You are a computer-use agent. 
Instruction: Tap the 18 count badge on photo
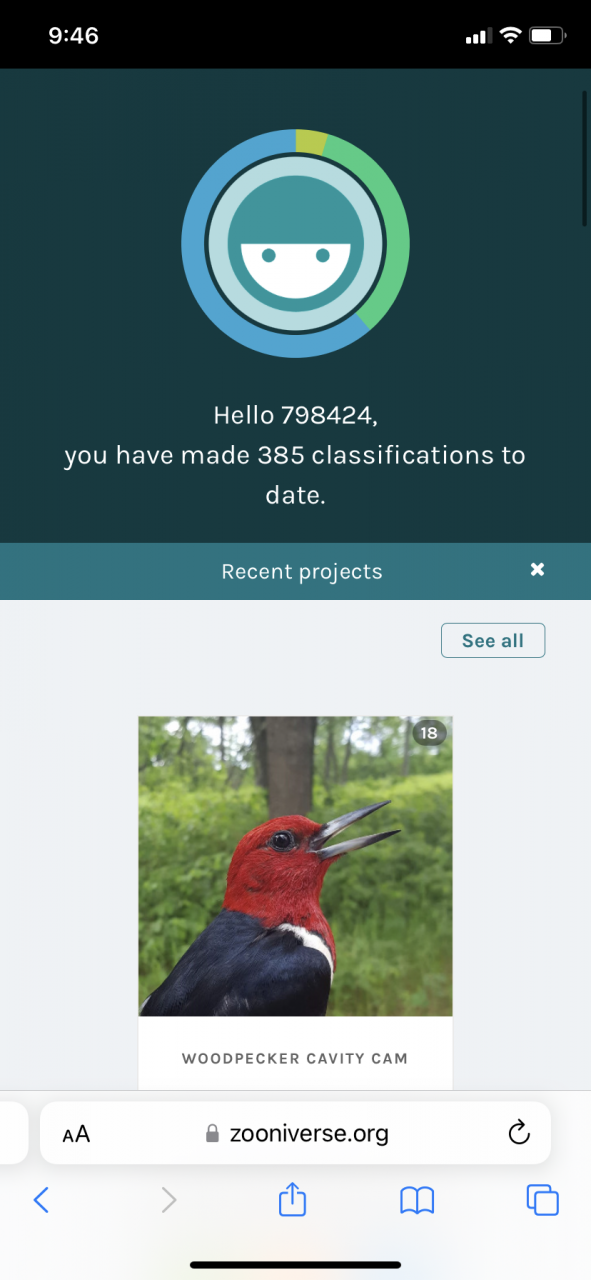(429, 733)
